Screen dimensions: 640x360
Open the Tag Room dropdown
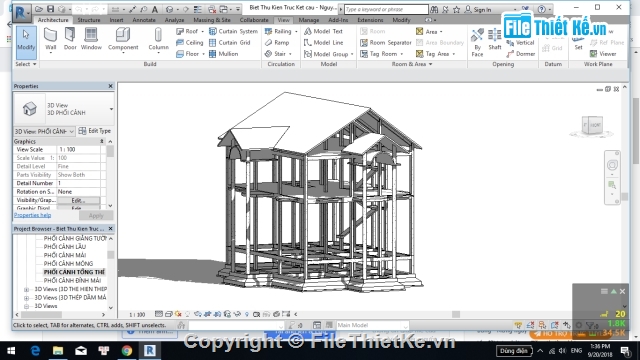point(402,54)
